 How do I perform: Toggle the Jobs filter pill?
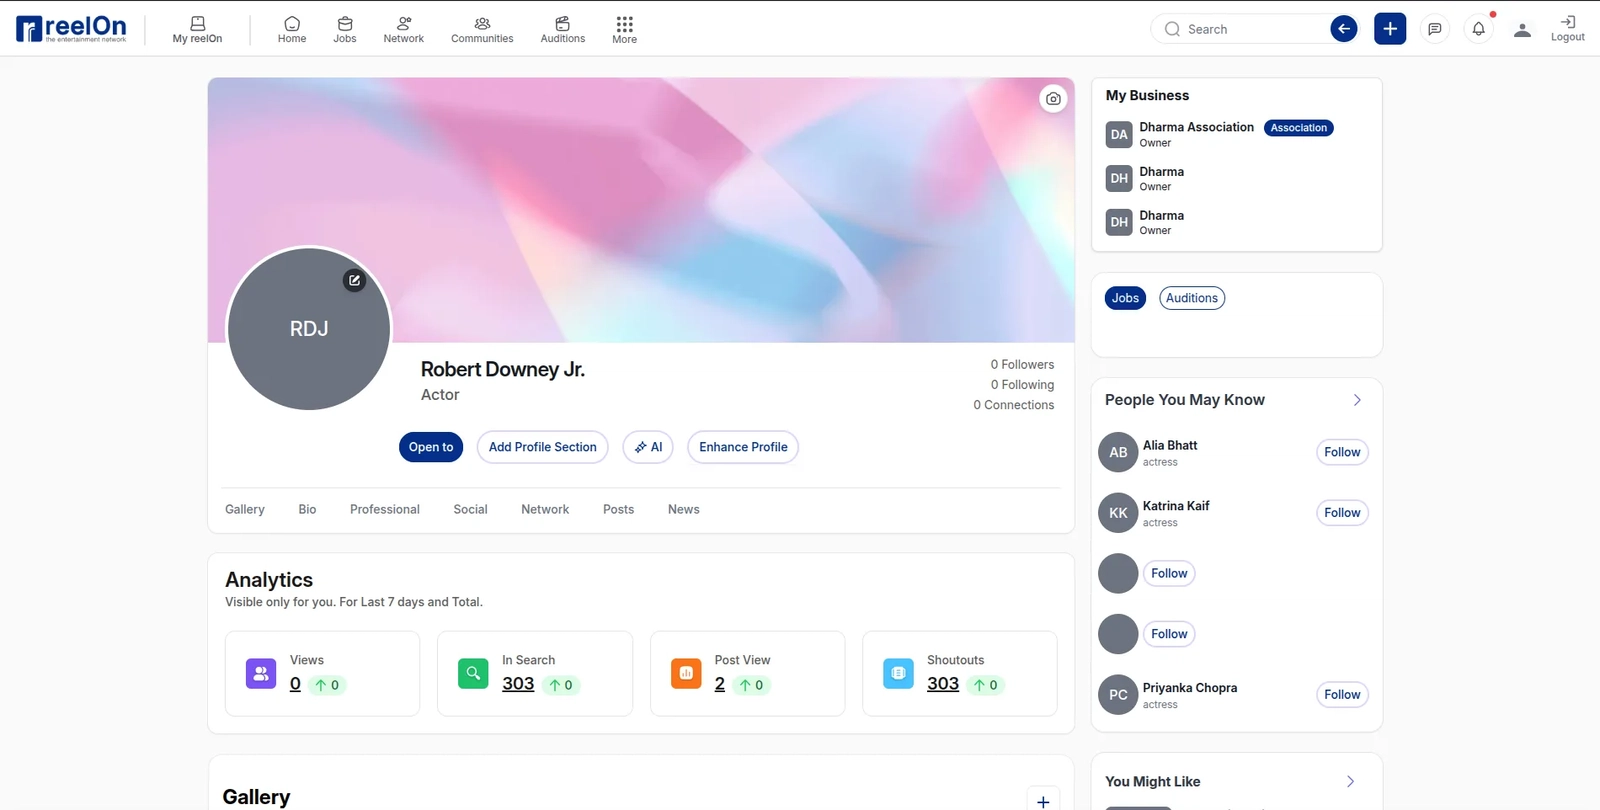pos(1125,298)
